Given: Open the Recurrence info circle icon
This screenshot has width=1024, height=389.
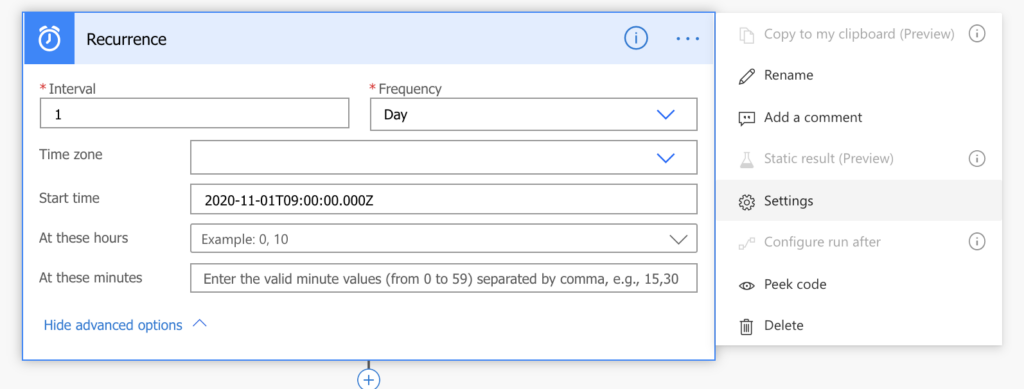Looking at the screenshot, I should [635, 39].
